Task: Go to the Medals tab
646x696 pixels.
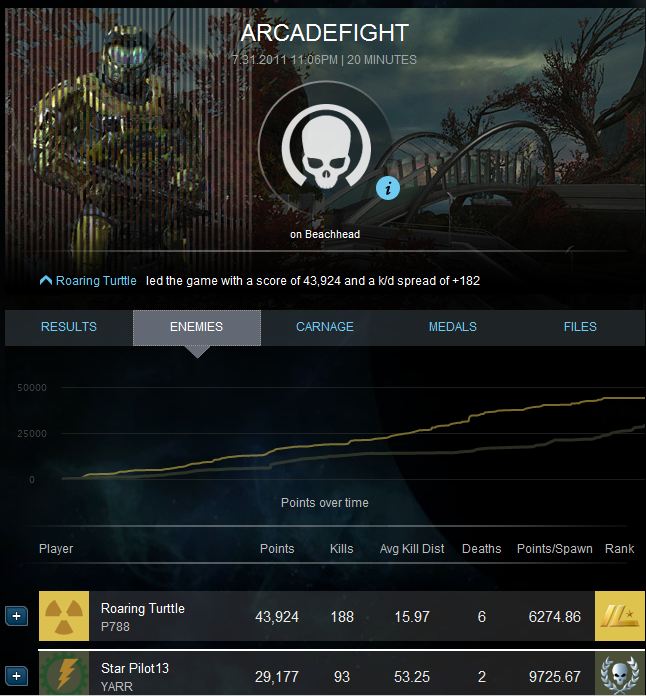Action: pos(452,327)
